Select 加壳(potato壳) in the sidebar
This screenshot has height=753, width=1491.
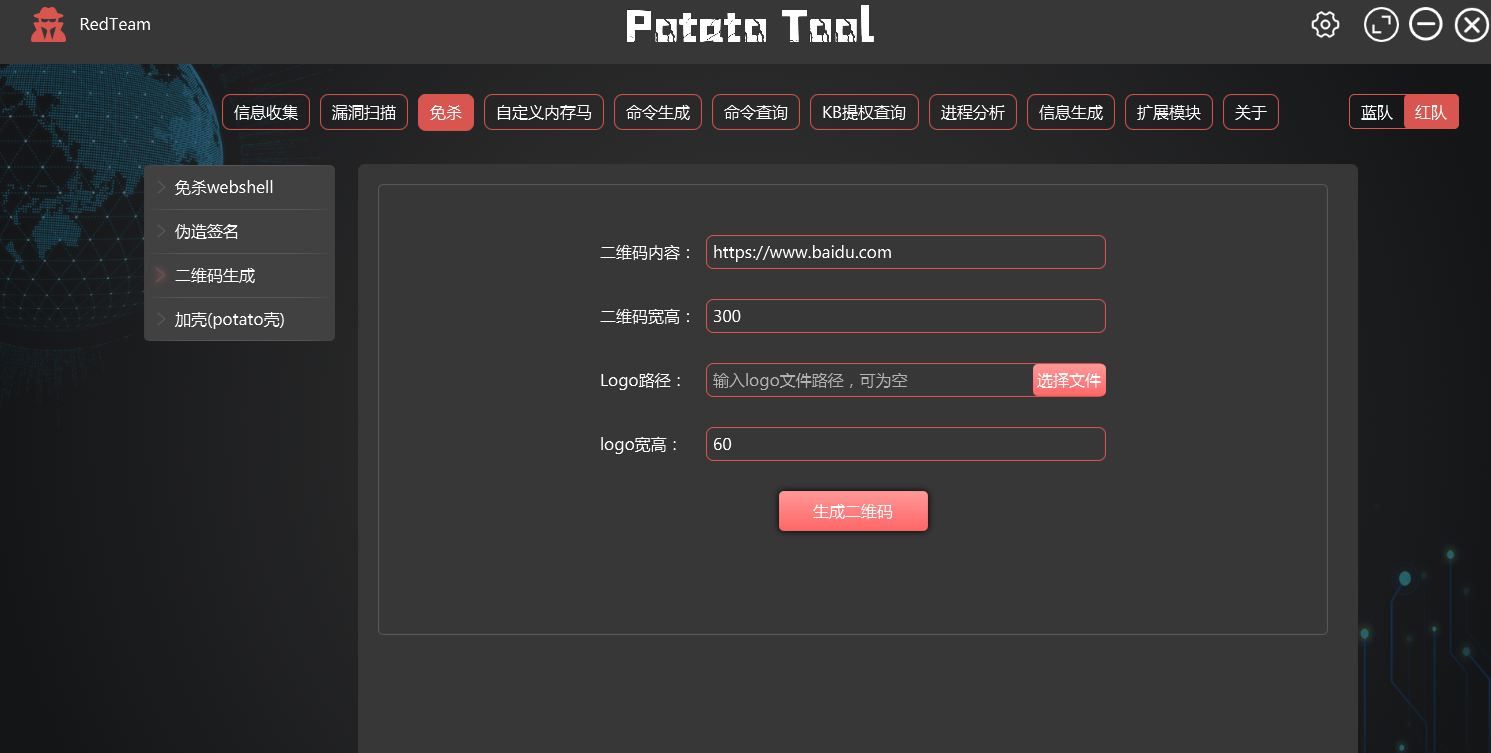[239, 319]
